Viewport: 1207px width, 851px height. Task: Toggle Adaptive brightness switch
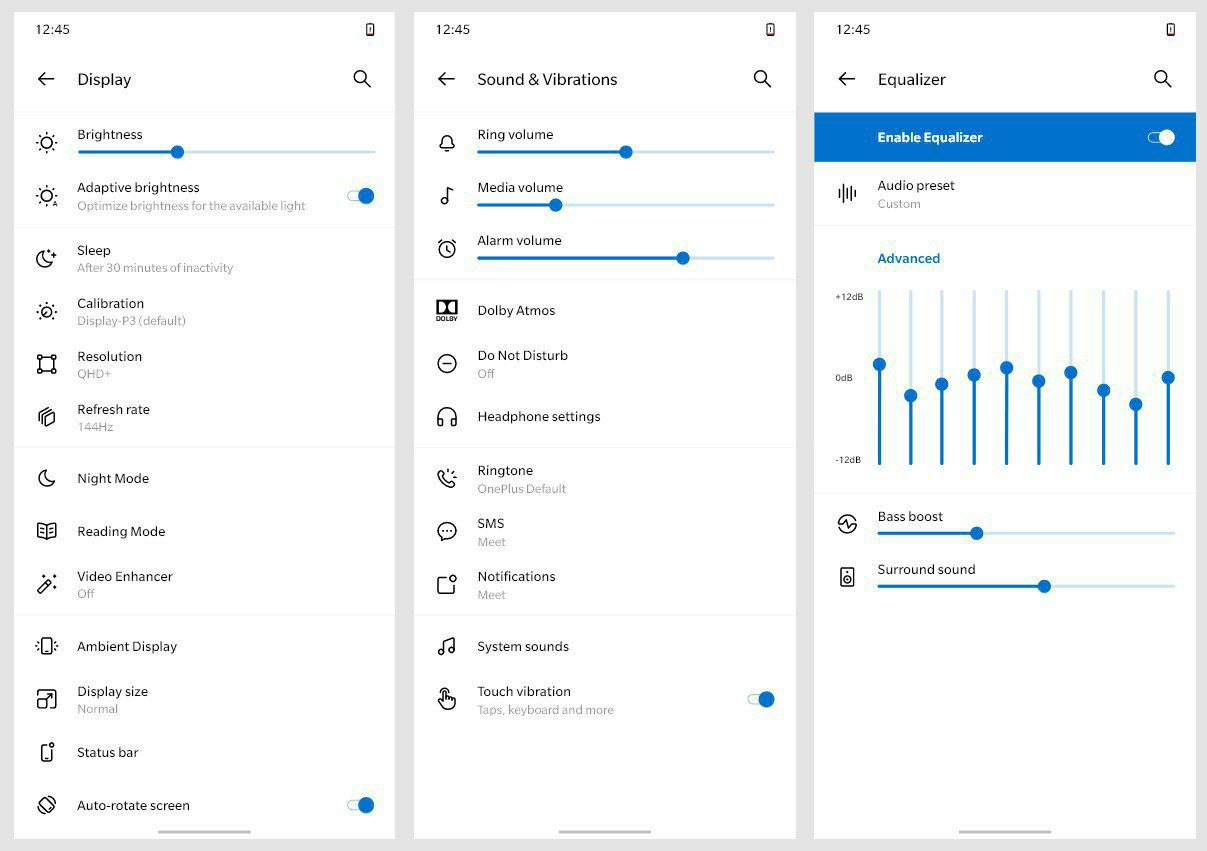point(361,196)
